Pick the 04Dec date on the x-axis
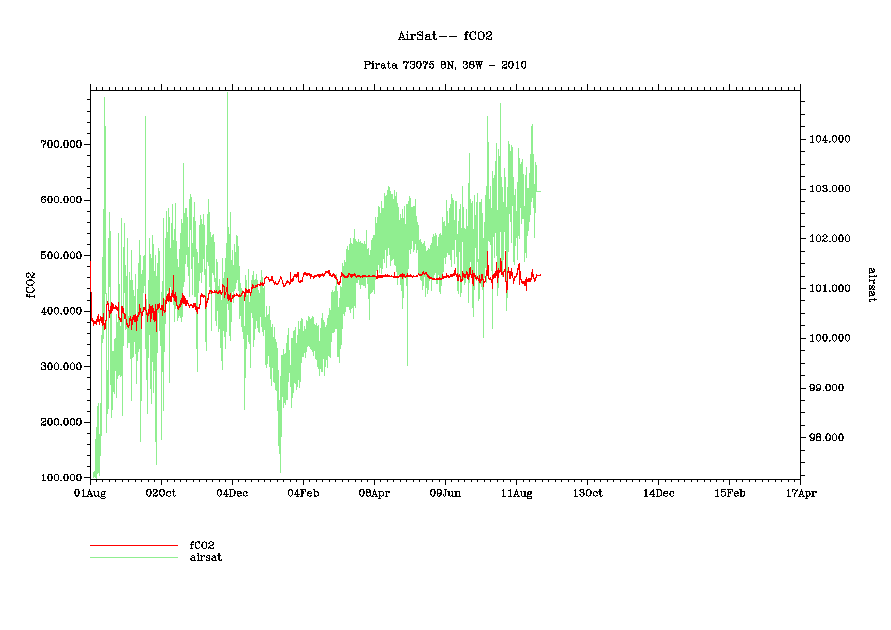The image size is (891, 630). tap(232, 493)
